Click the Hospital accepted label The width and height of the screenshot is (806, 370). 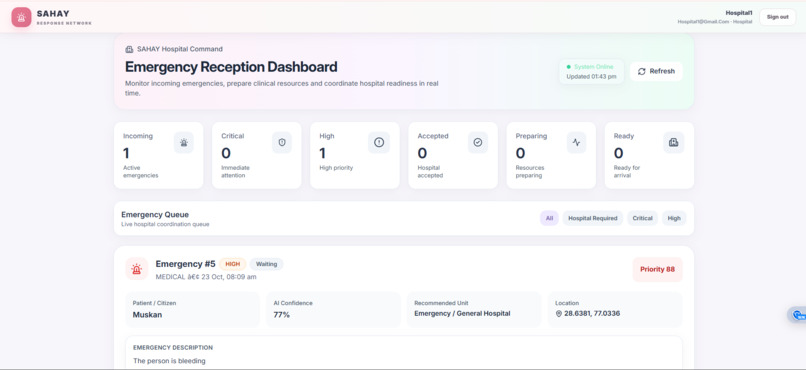pos(430,172)
